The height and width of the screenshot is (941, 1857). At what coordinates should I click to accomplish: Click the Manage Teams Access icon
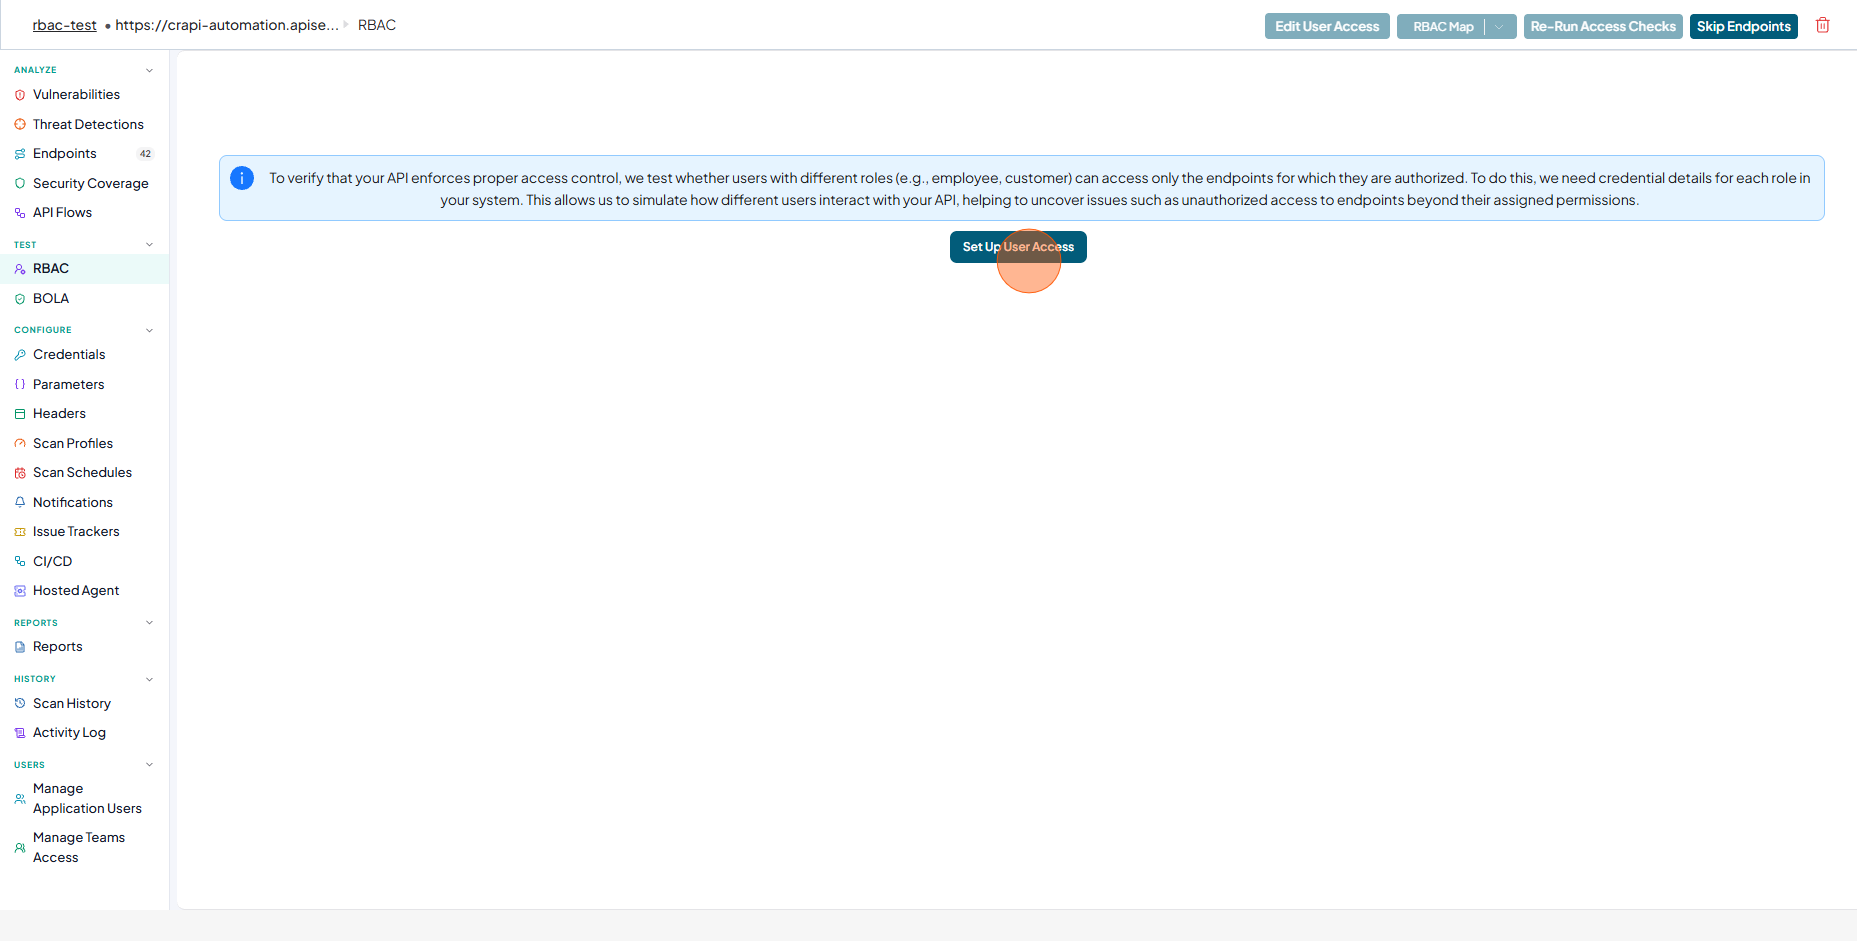(20, 847)
